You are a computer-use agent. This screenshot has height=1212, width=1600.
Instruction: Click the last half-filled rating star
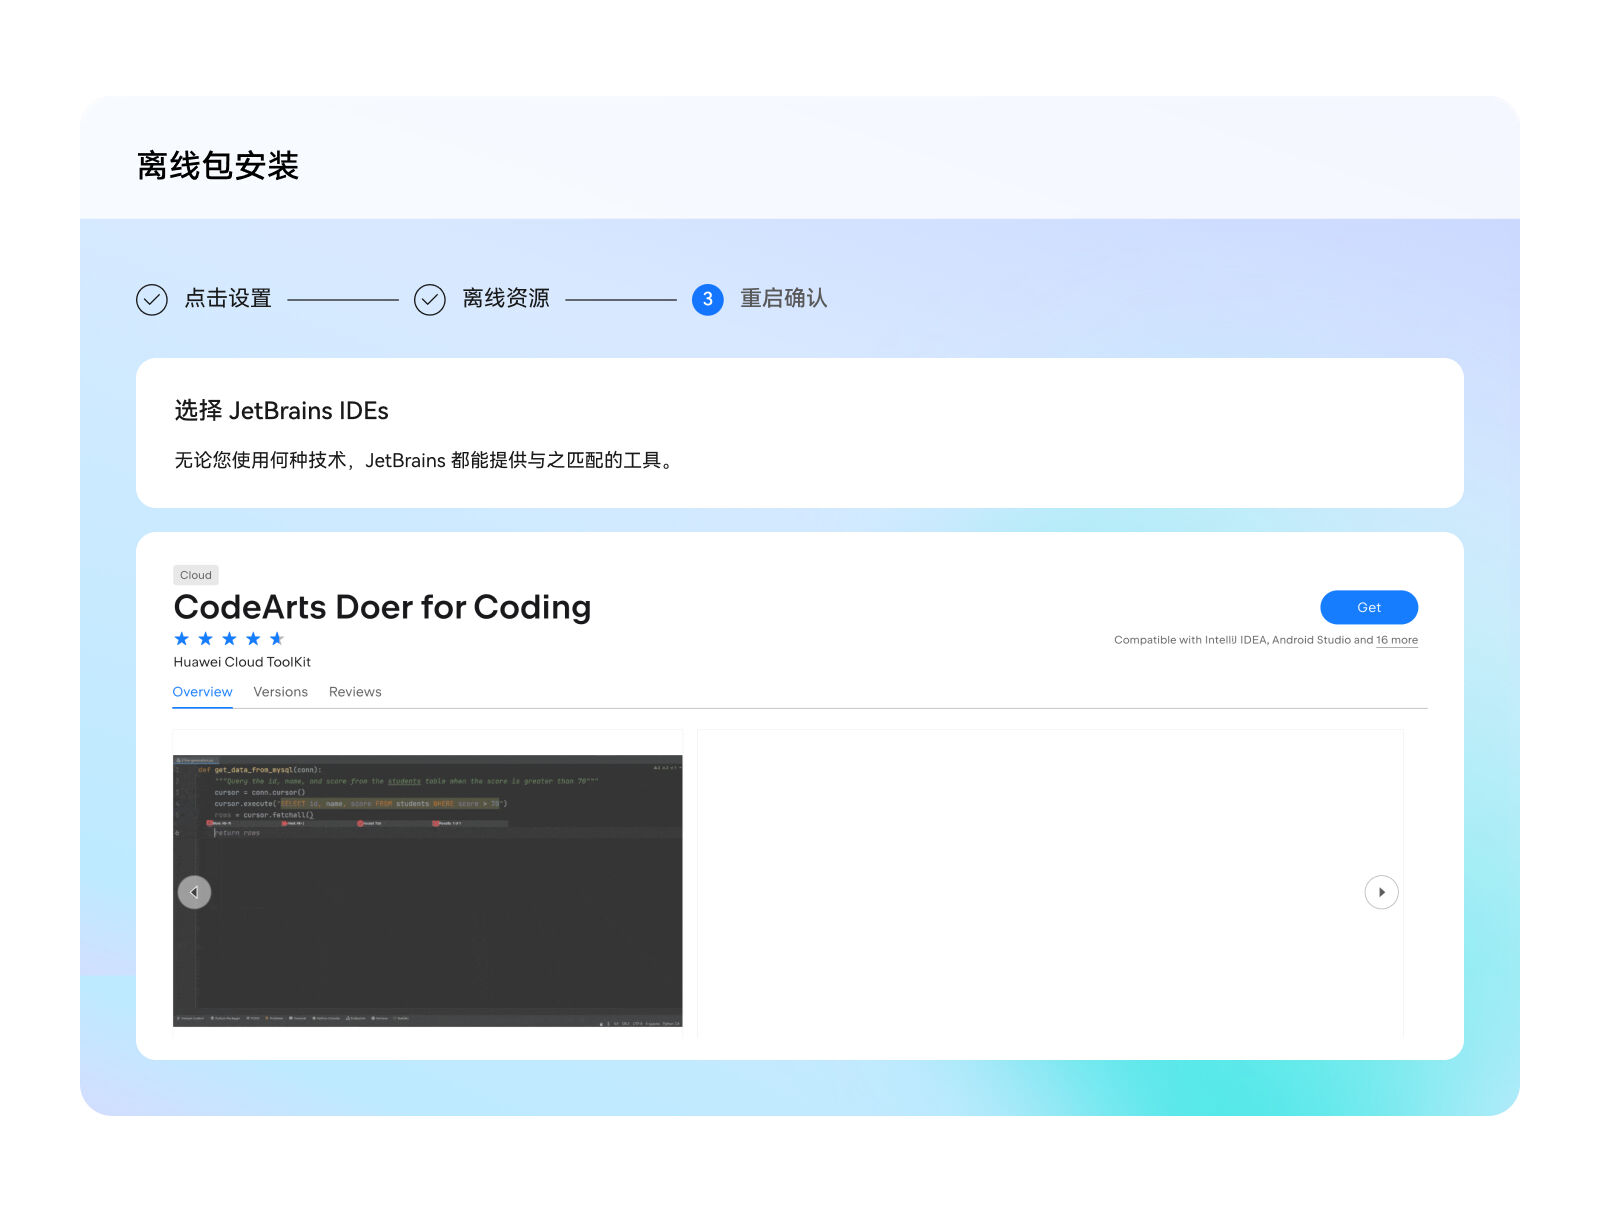pos(277,639)
